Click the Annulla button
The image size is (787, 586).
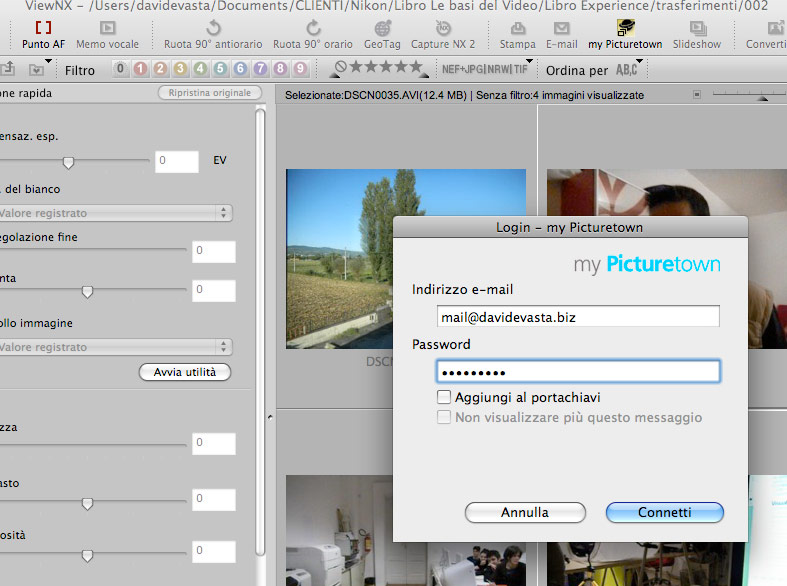tap(525, 512)
